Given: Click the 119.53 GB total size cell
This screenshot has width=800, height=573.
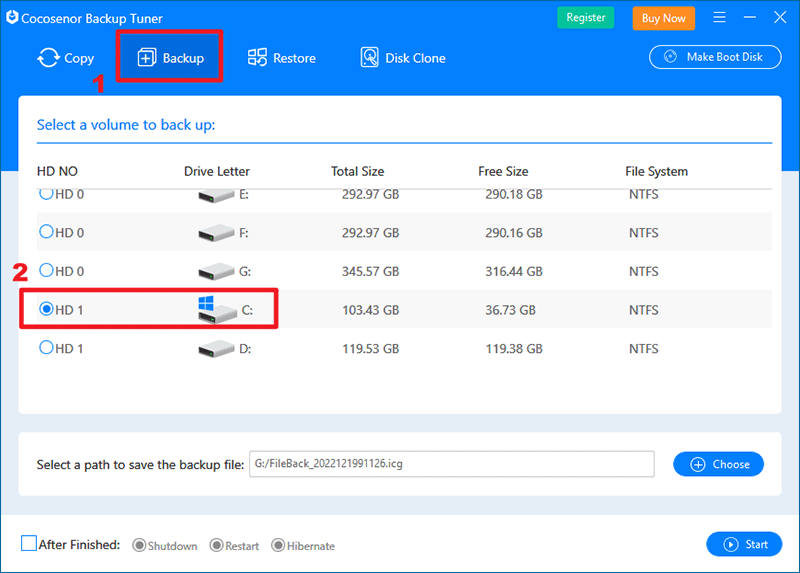Looking at the screenshot, I should click(x=370, y=349).
